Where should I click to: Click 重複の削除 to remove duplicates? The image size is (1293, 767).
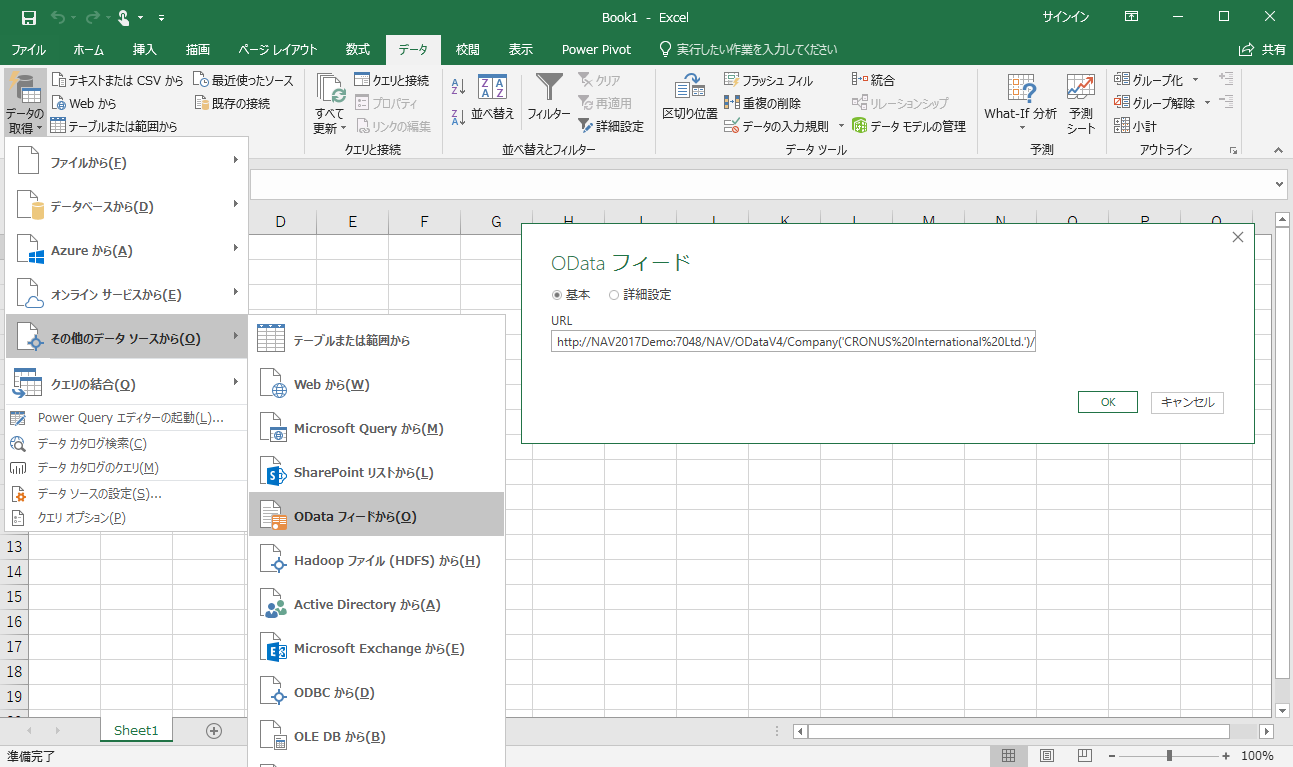tap(762, 103)
